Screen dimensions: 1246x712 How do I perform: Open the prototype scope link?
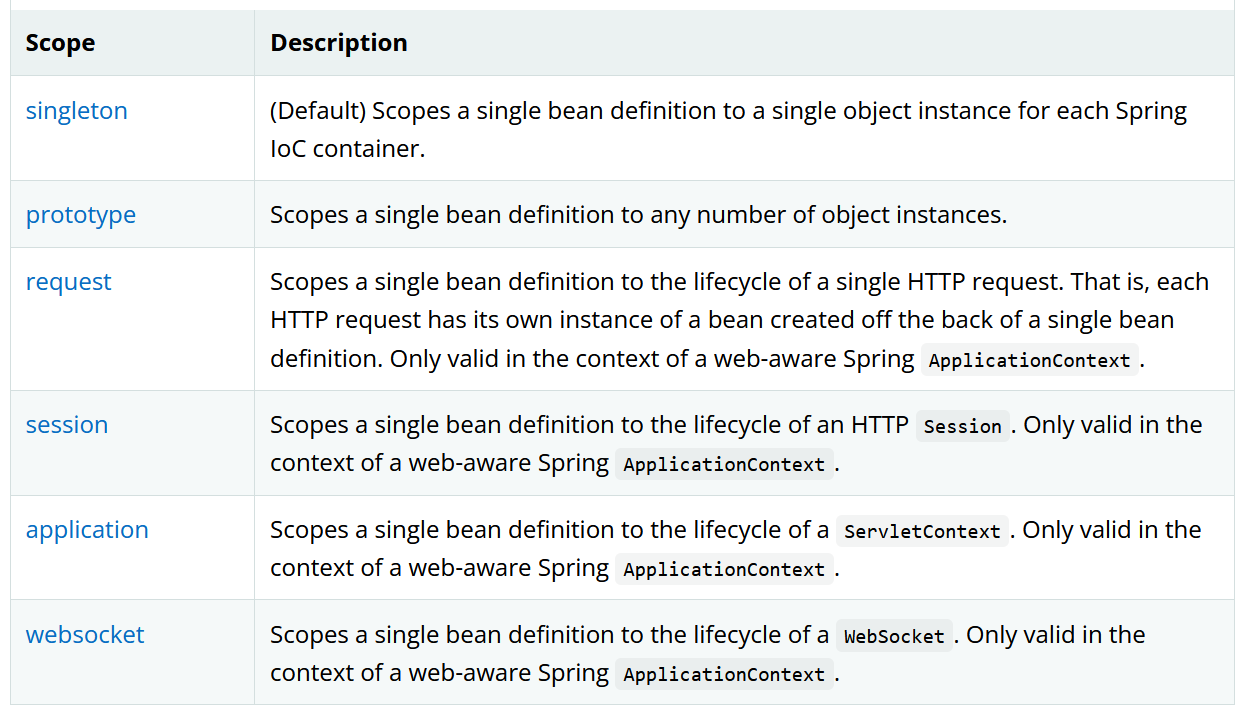(81, 215)
